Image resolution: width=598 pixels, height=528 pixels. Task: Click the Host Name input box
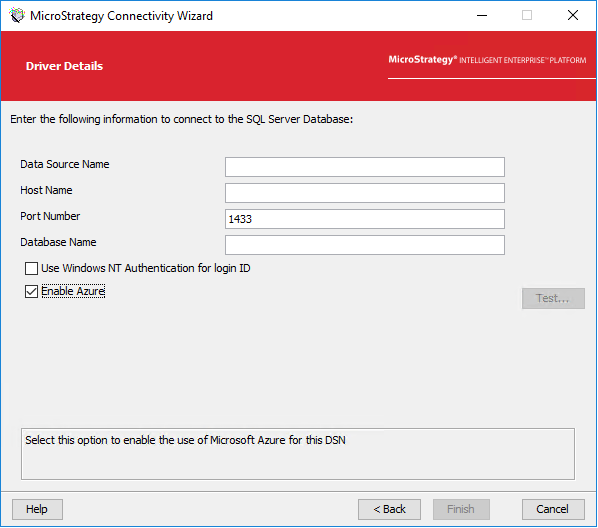(365, 193)
